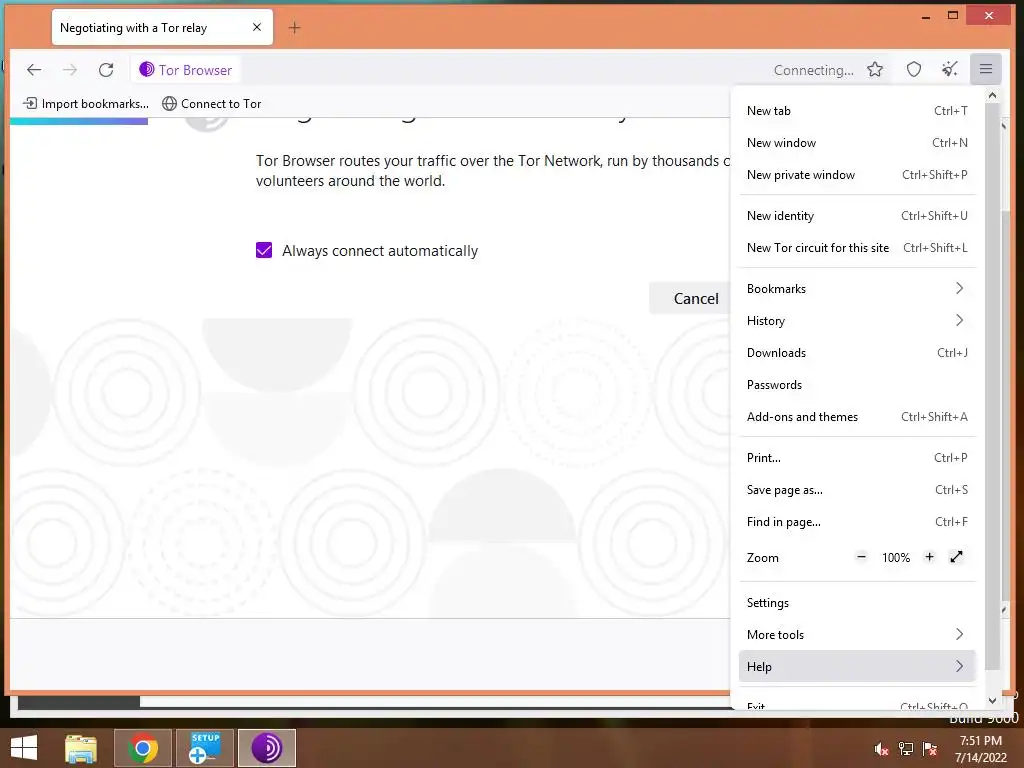This screenshot has width=1024, height=768.
Task: Expand the Help submenu
Action: [x=857, y=667]
